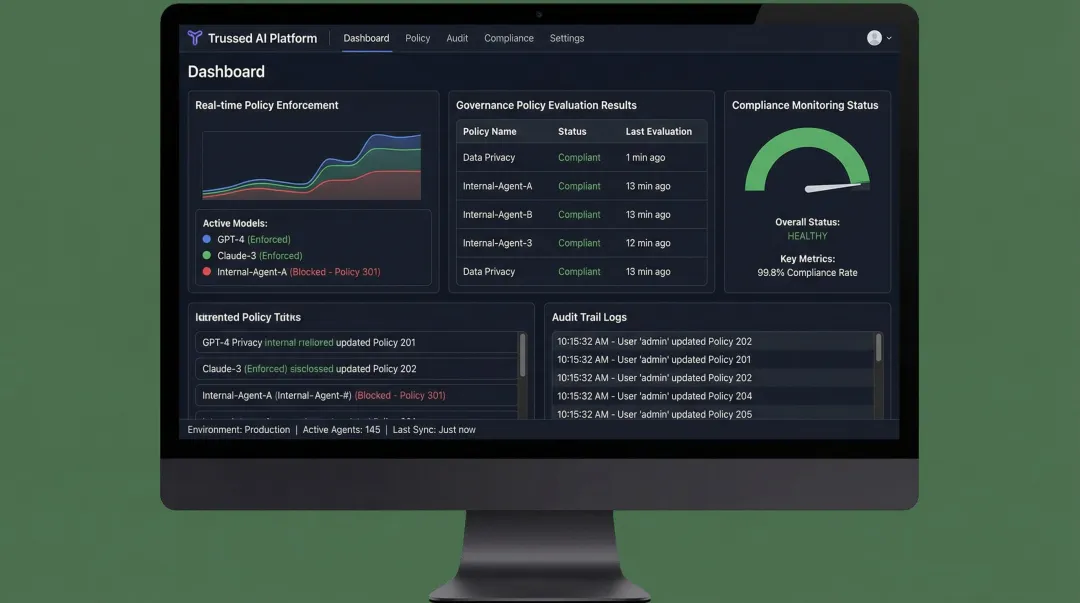Click the HEALTHY overall status link
This screenshot has width=1080, height=603.
click(x=806, y=236)
